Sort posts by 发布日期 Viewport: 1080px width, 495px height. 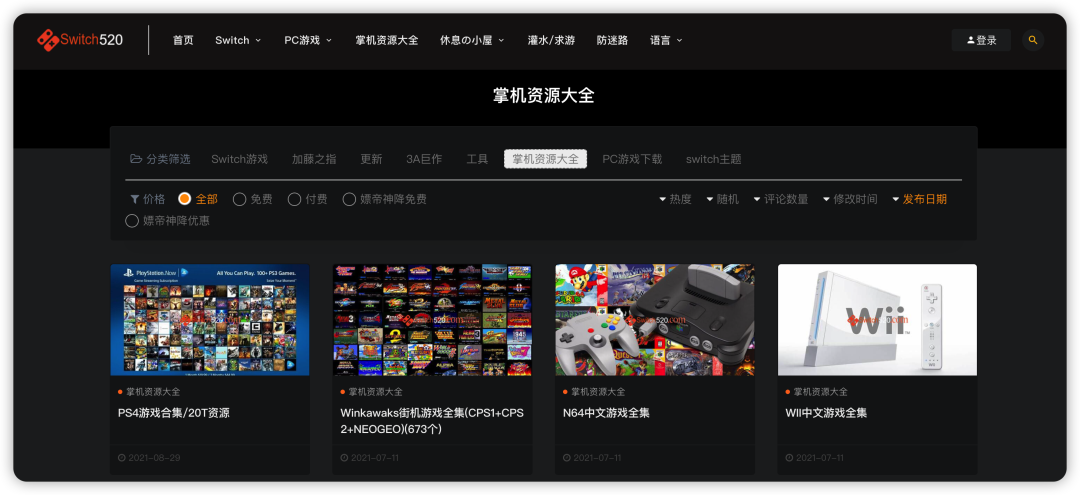coord(920,199)
